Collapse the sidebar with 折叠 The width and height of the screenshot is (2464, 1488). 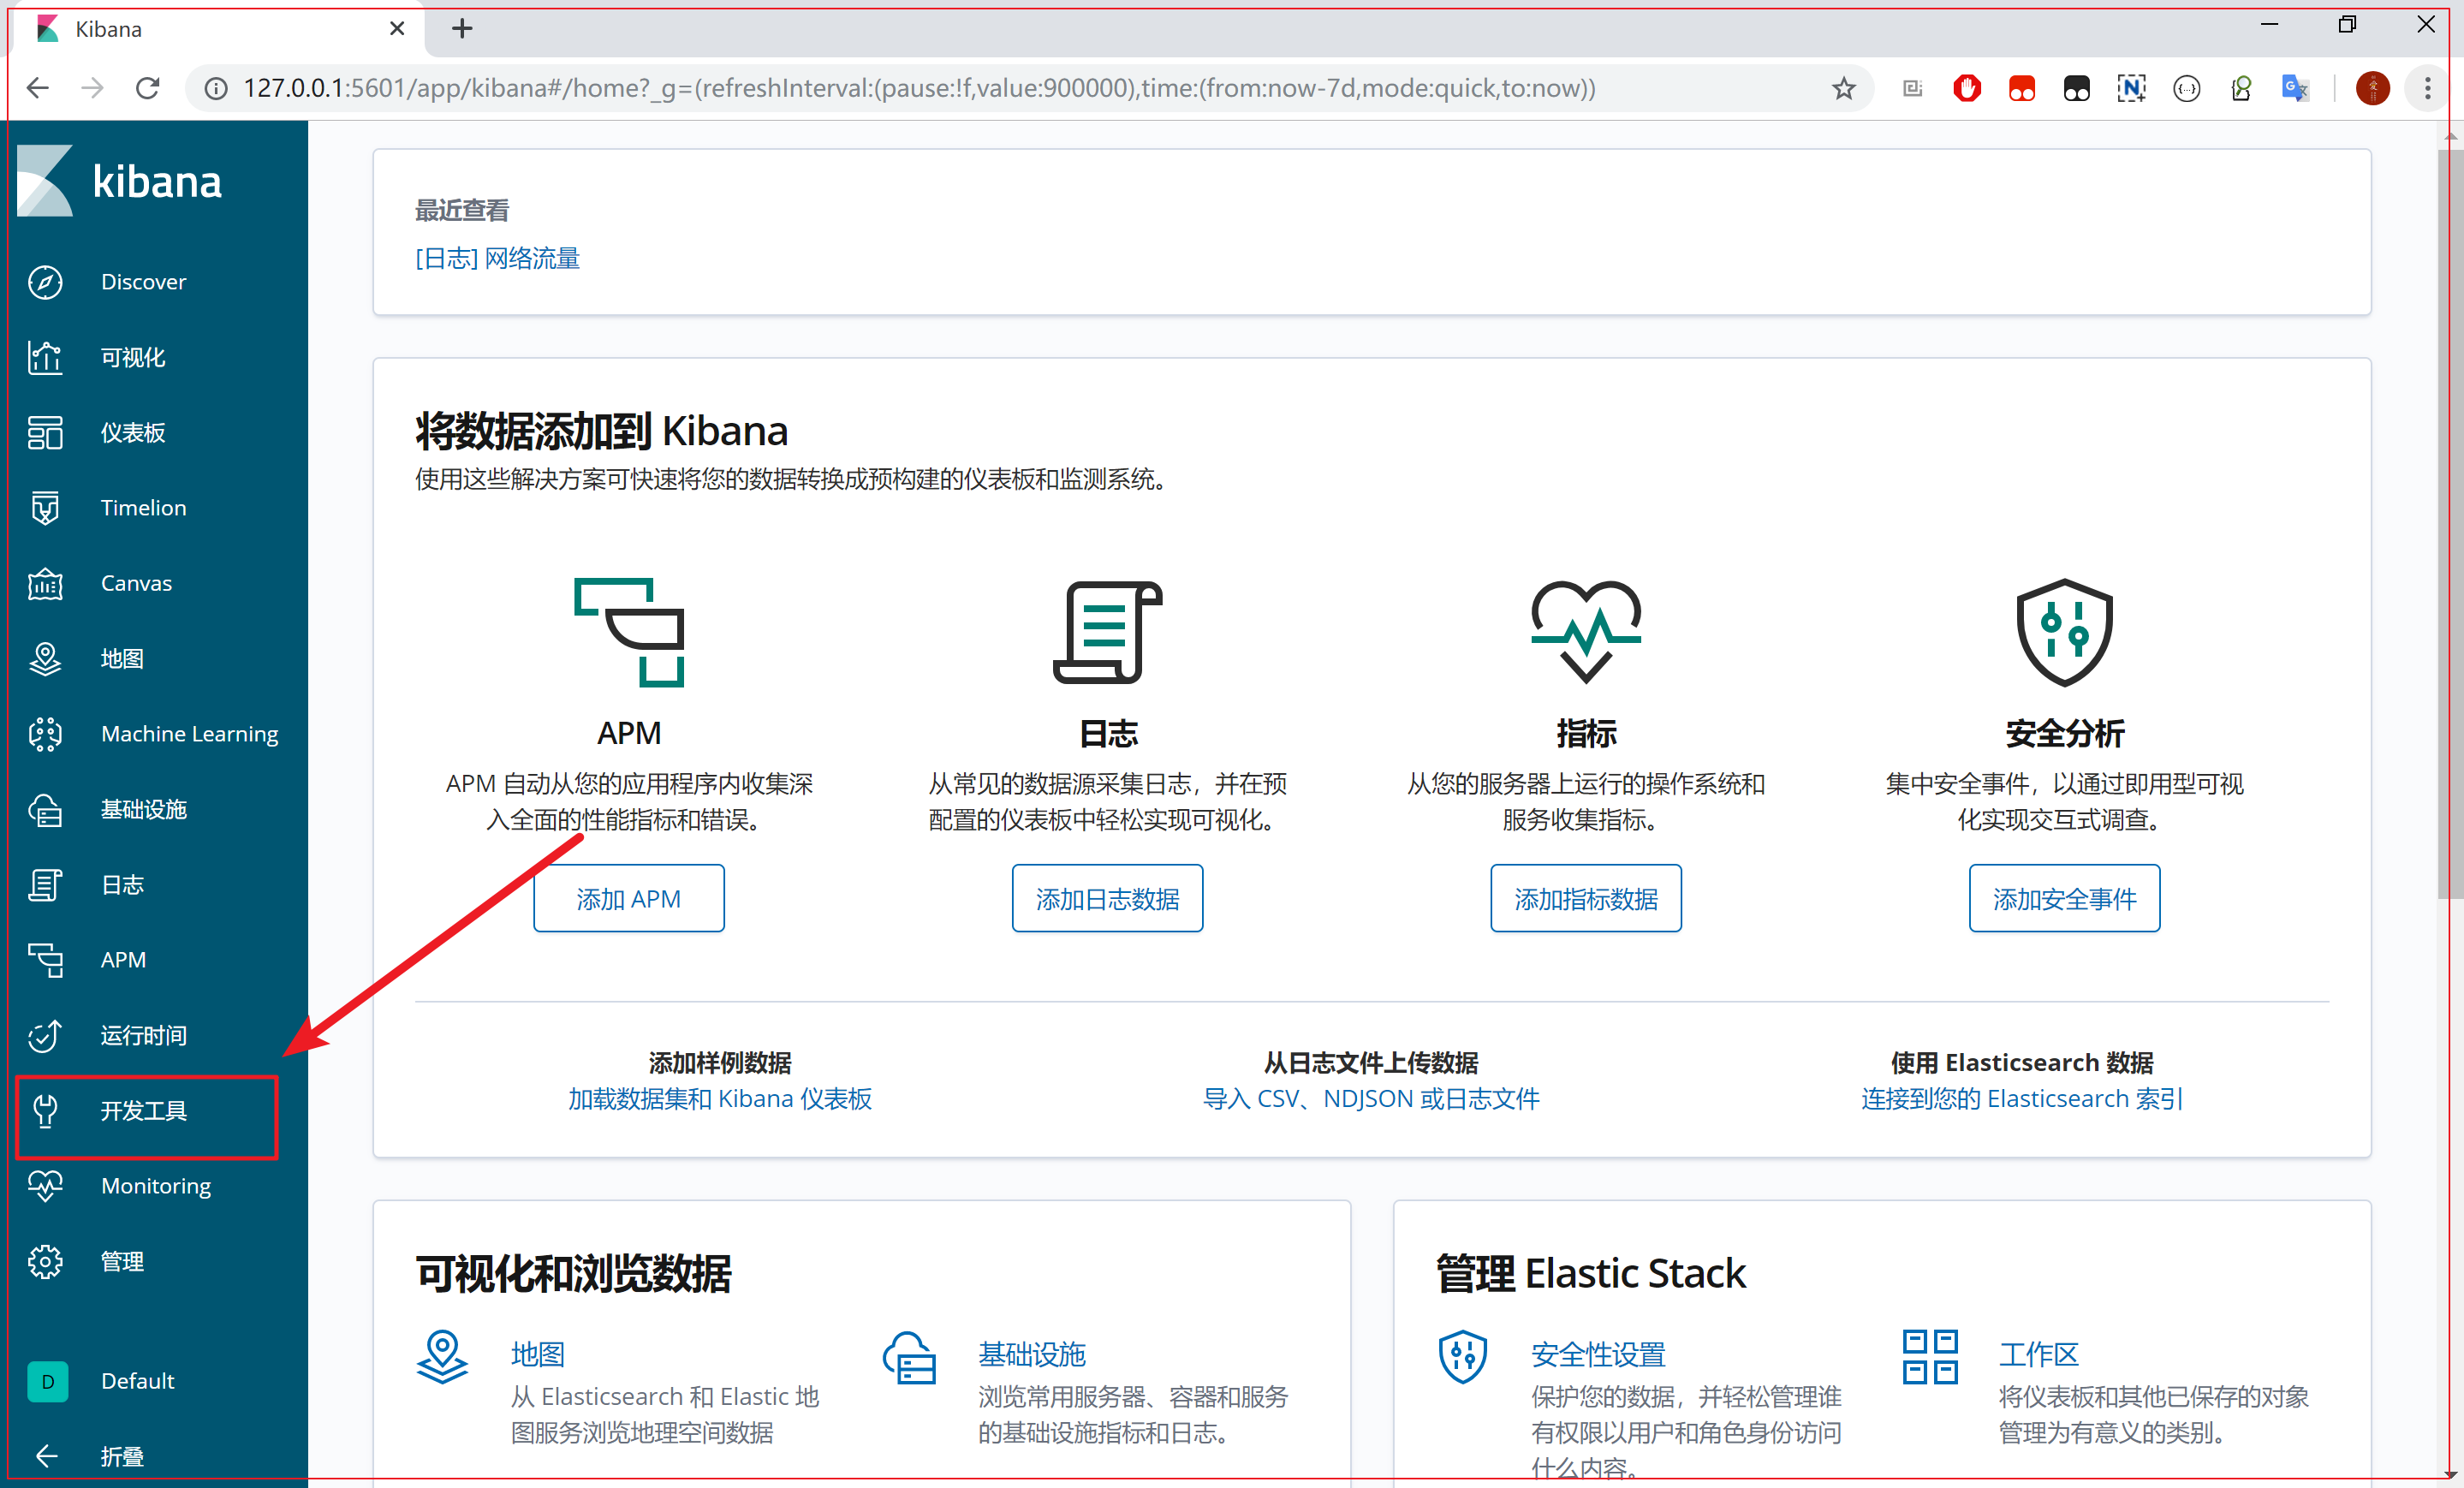coord(90,1456)
